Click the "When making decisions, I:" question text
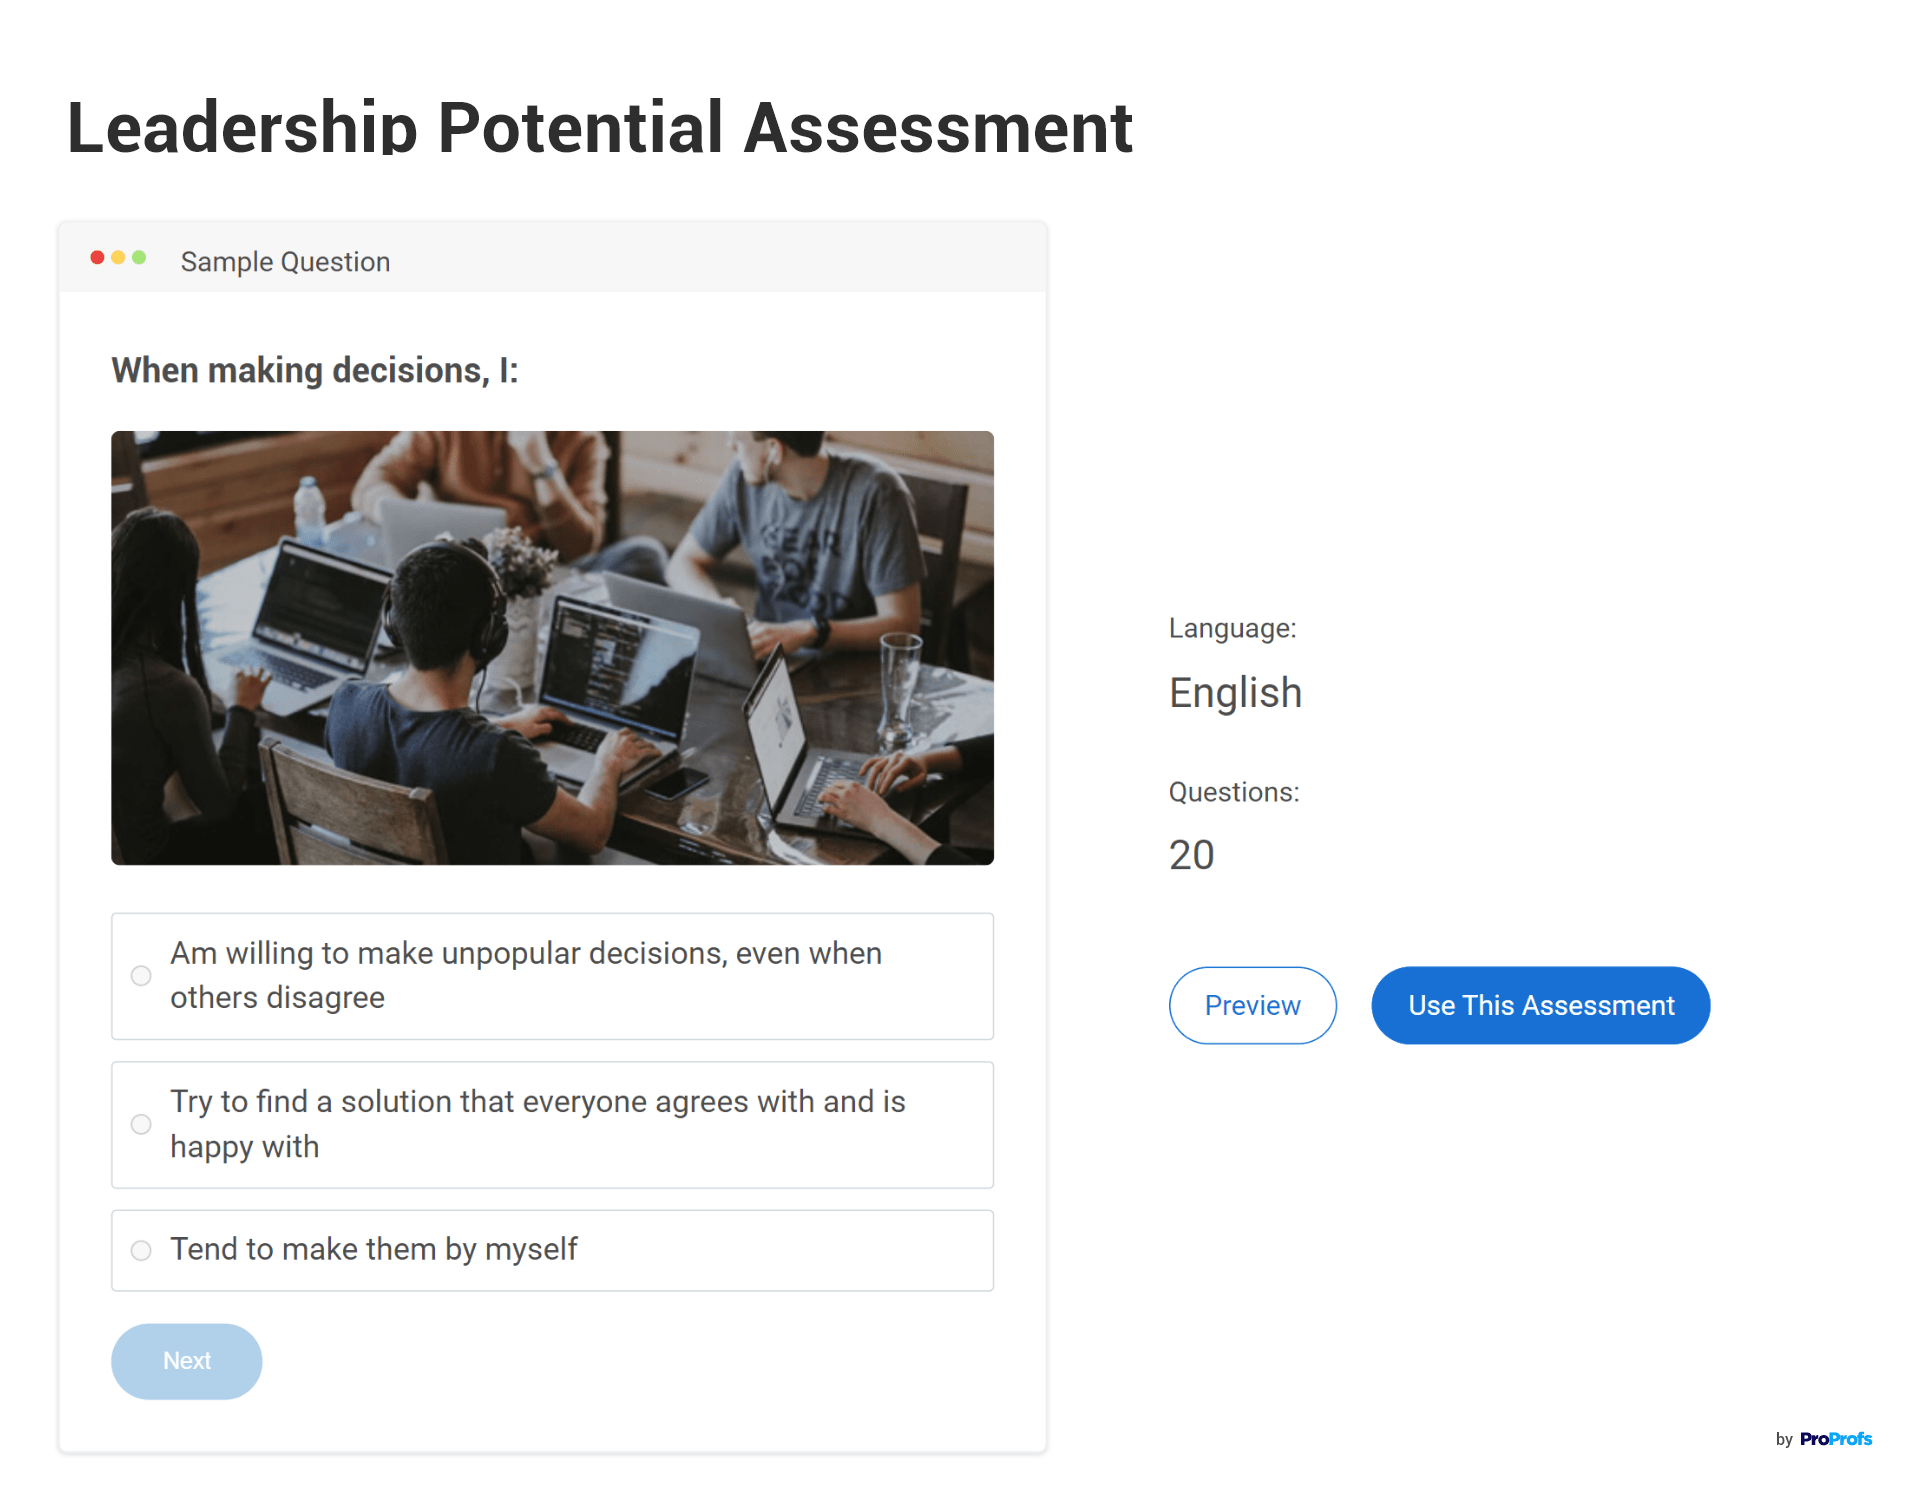Viewport: 1920px width, 1510px height. pos(315,370)
